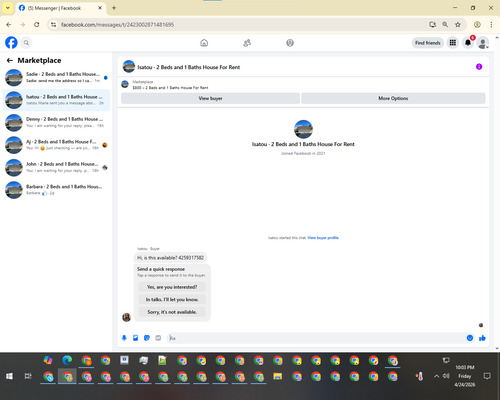
Task: Open the sticker picker icon
Action: pyautogui.click(x=147, y=338)
